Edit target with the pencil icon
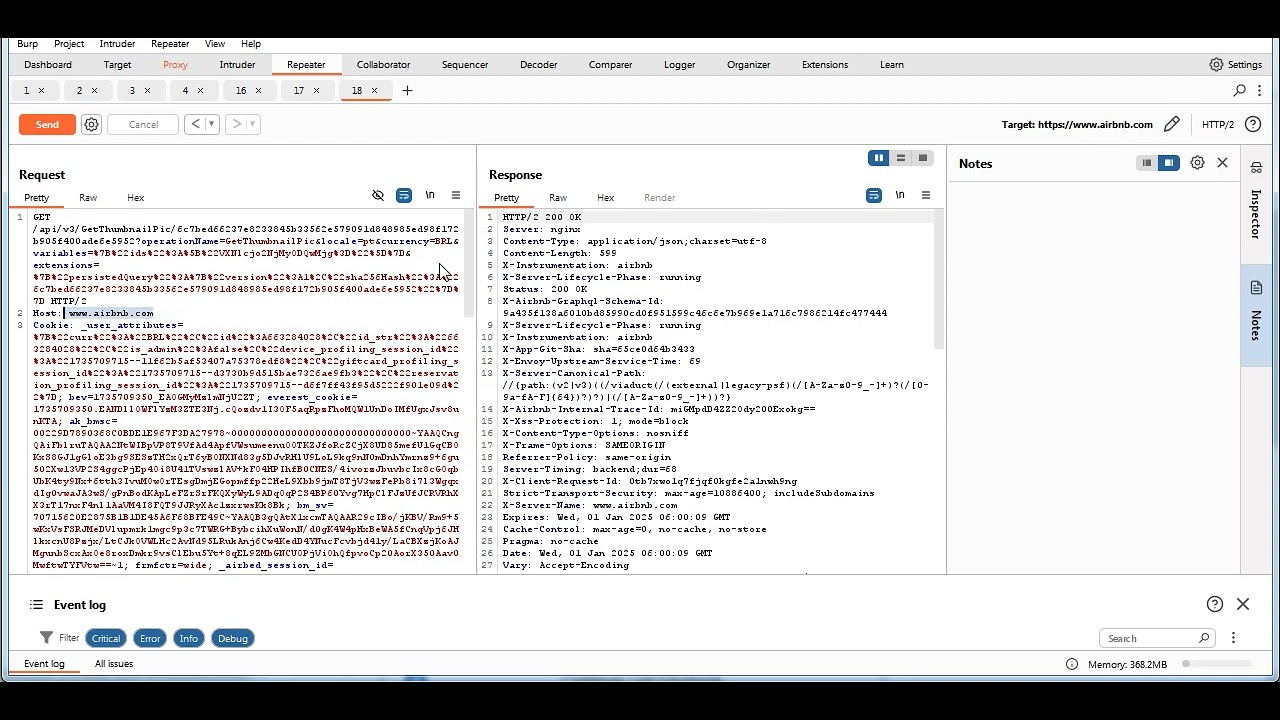Screen dimensions: 1280x720 [x=1172, y=125]
